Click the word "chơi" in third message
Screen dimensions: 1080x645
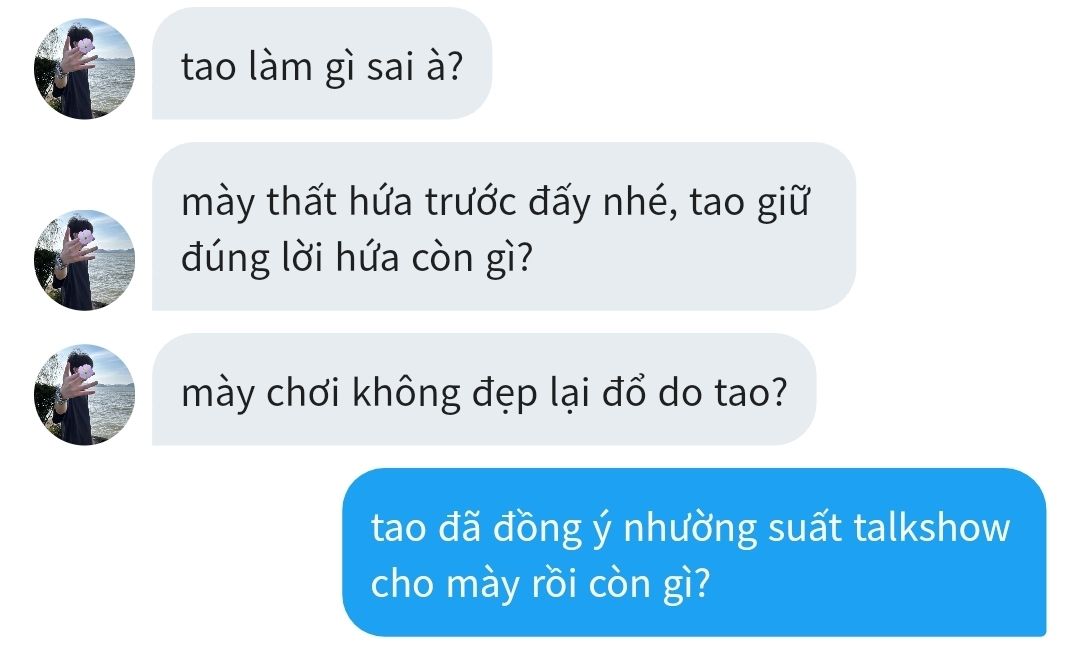click(x=303, y=393)
